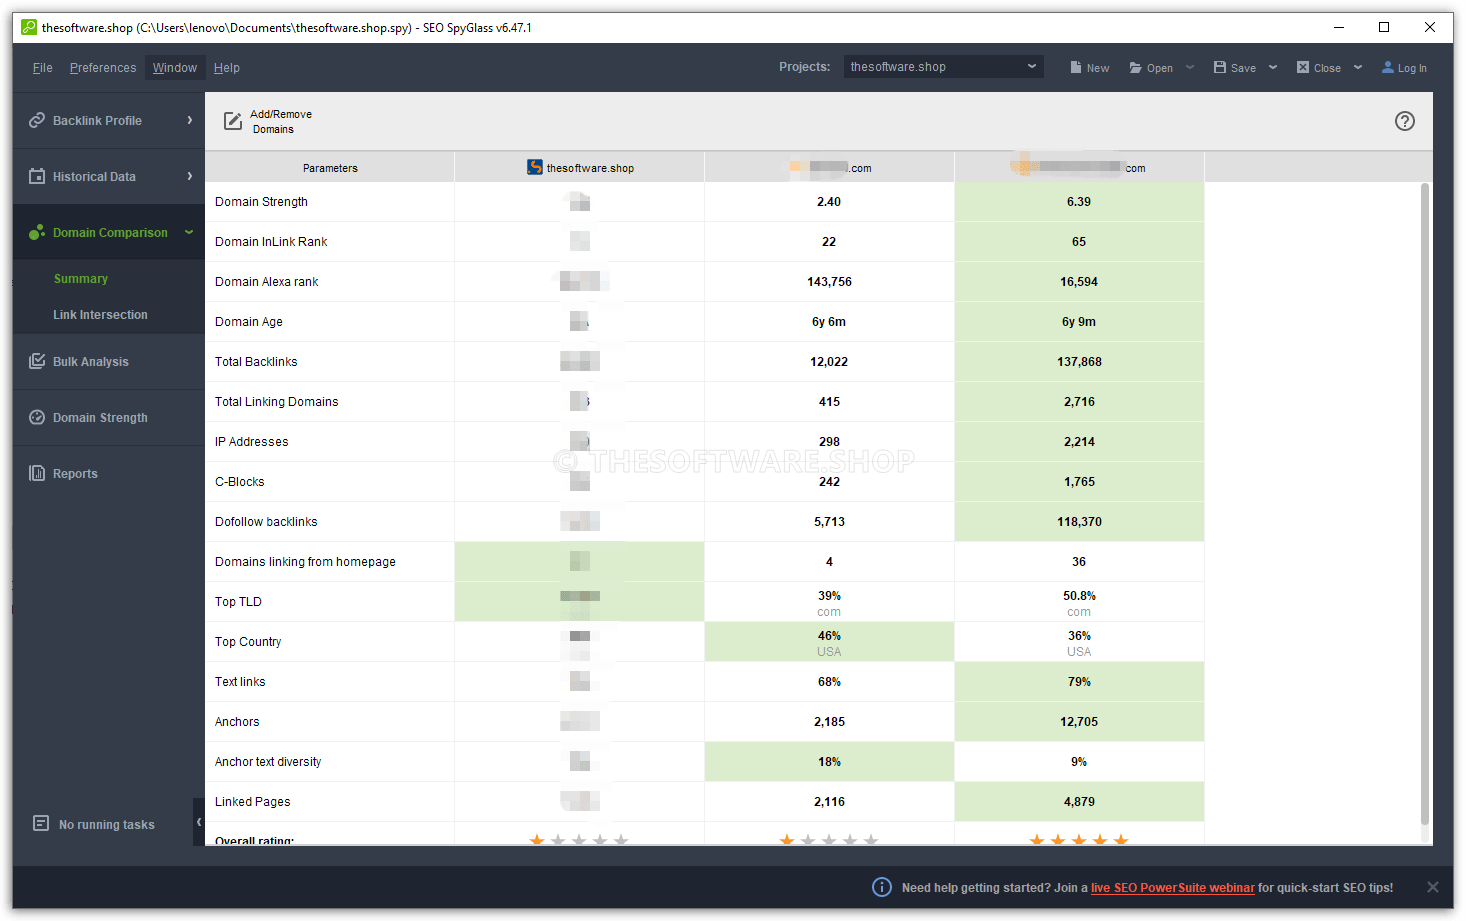This screenshot has width=1466, height=921.
Task: Click the Log In button text
Action: pos(1412,69)
